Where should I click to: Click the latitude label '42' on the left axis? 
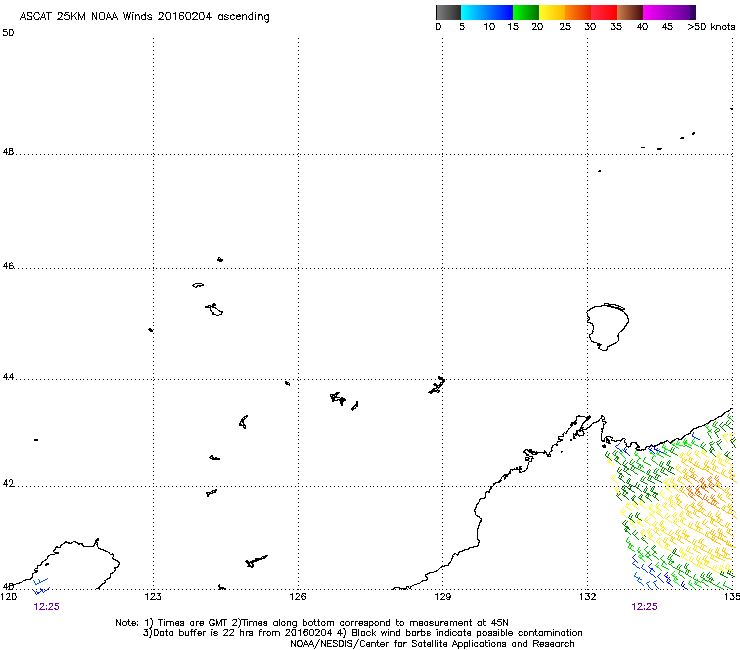pyautogui.click(x=8, y=484)
